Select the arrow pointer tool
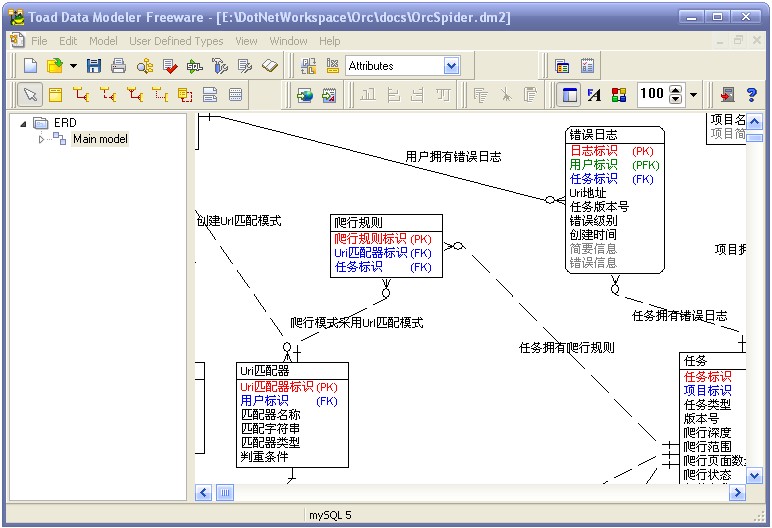The height and width of the screenshot is (528, 772). point(30,94)
